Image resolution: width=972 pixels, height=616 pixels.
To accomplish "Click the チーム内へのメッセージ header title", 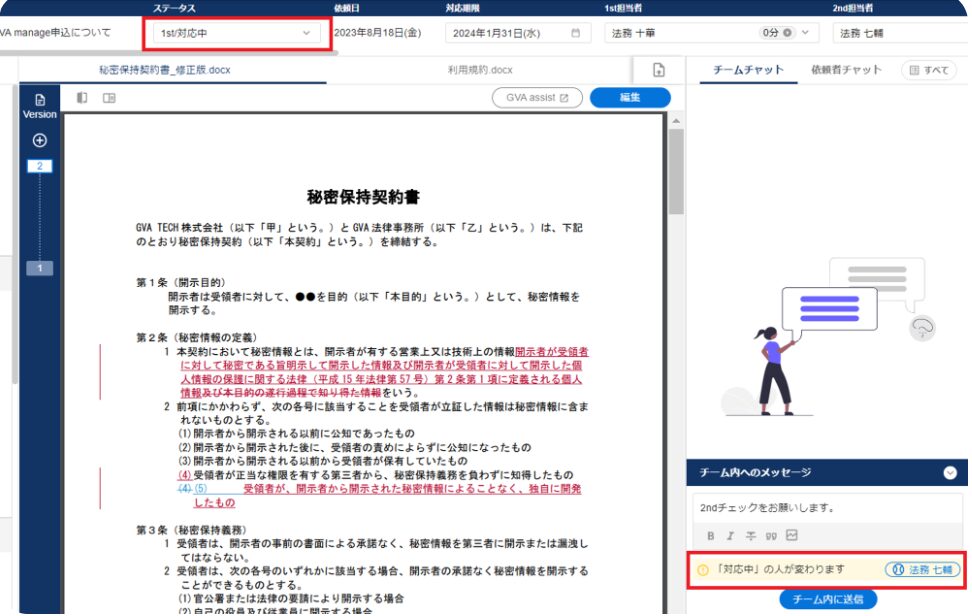I will pyautogui.click(x=755, y=473).
